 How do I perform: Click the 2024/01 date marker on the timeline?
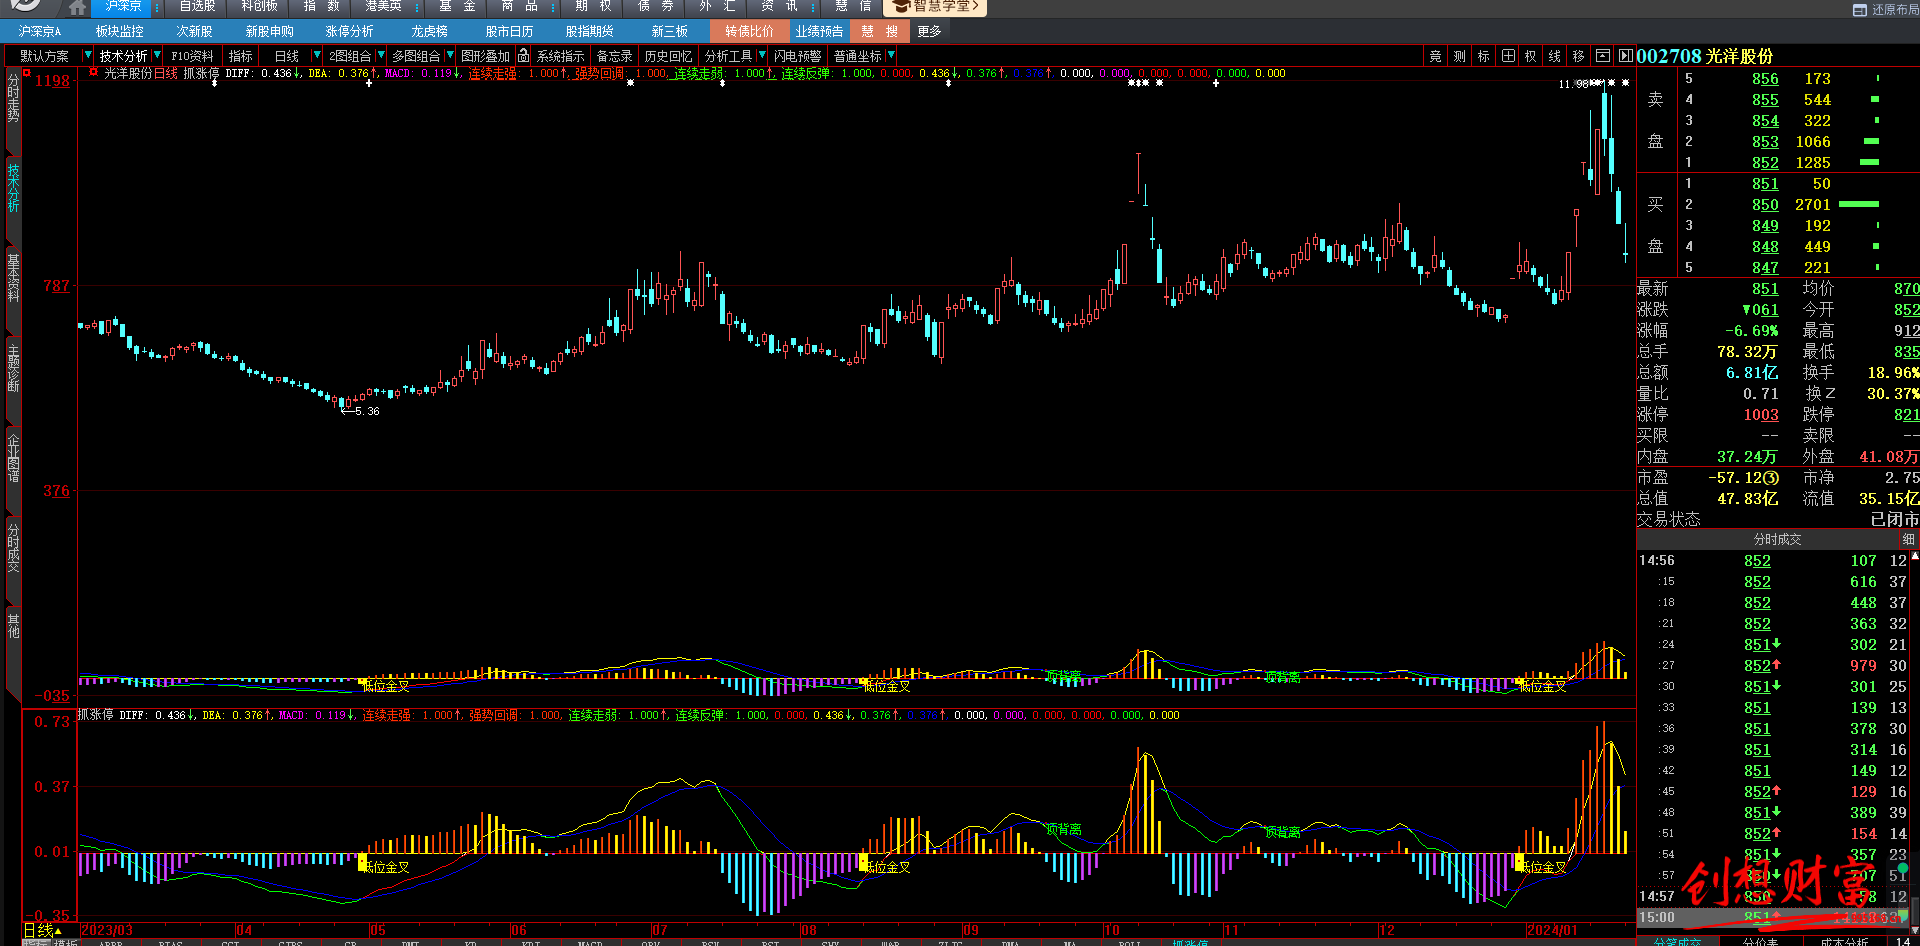tap(1553, 930)
